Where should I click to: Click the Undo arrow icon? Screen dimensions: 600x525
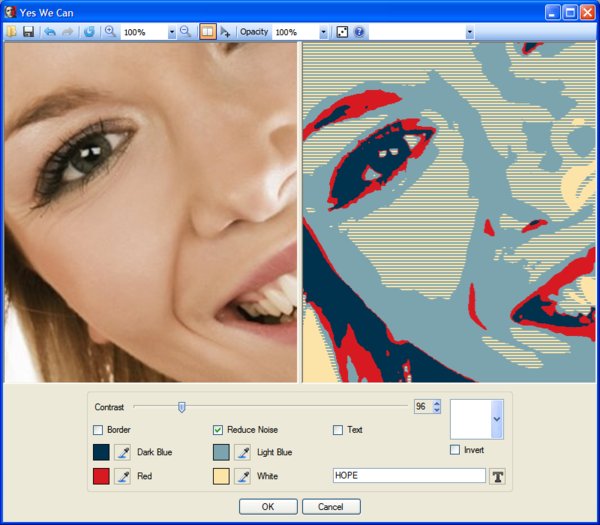coord(50,32)
